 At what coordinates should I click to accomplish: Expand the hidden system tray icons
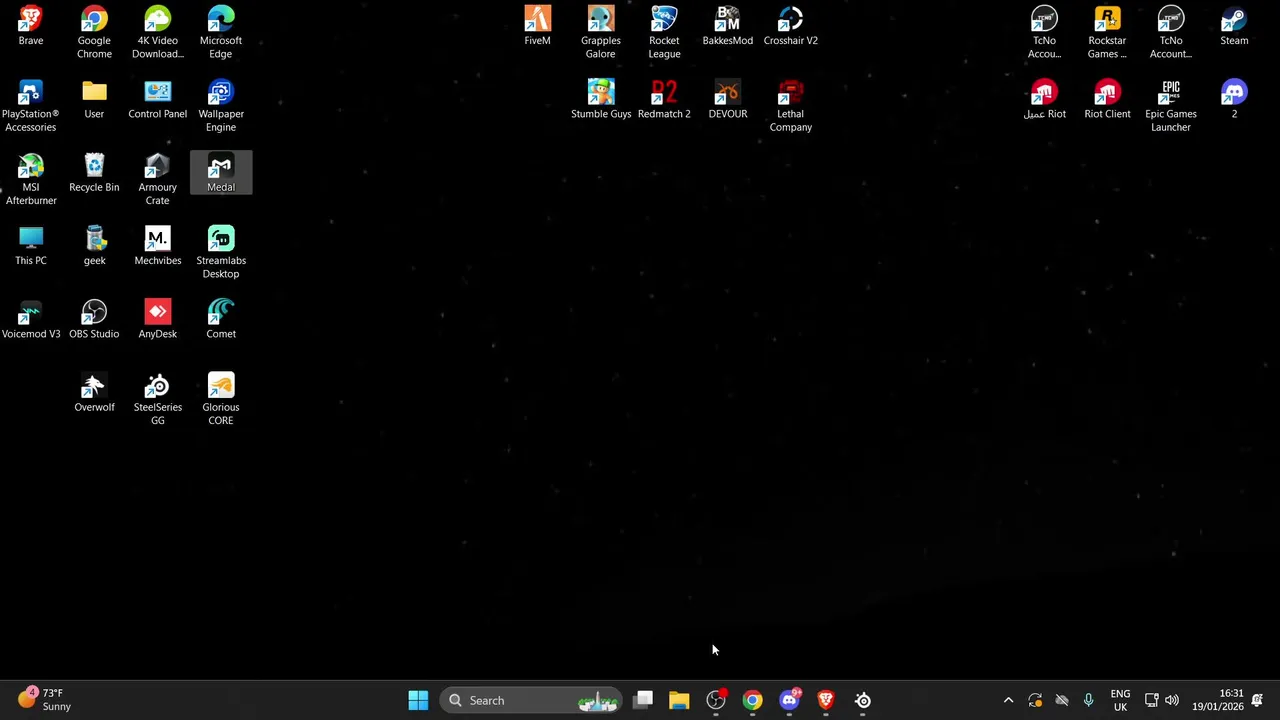tap(1008, 700)
